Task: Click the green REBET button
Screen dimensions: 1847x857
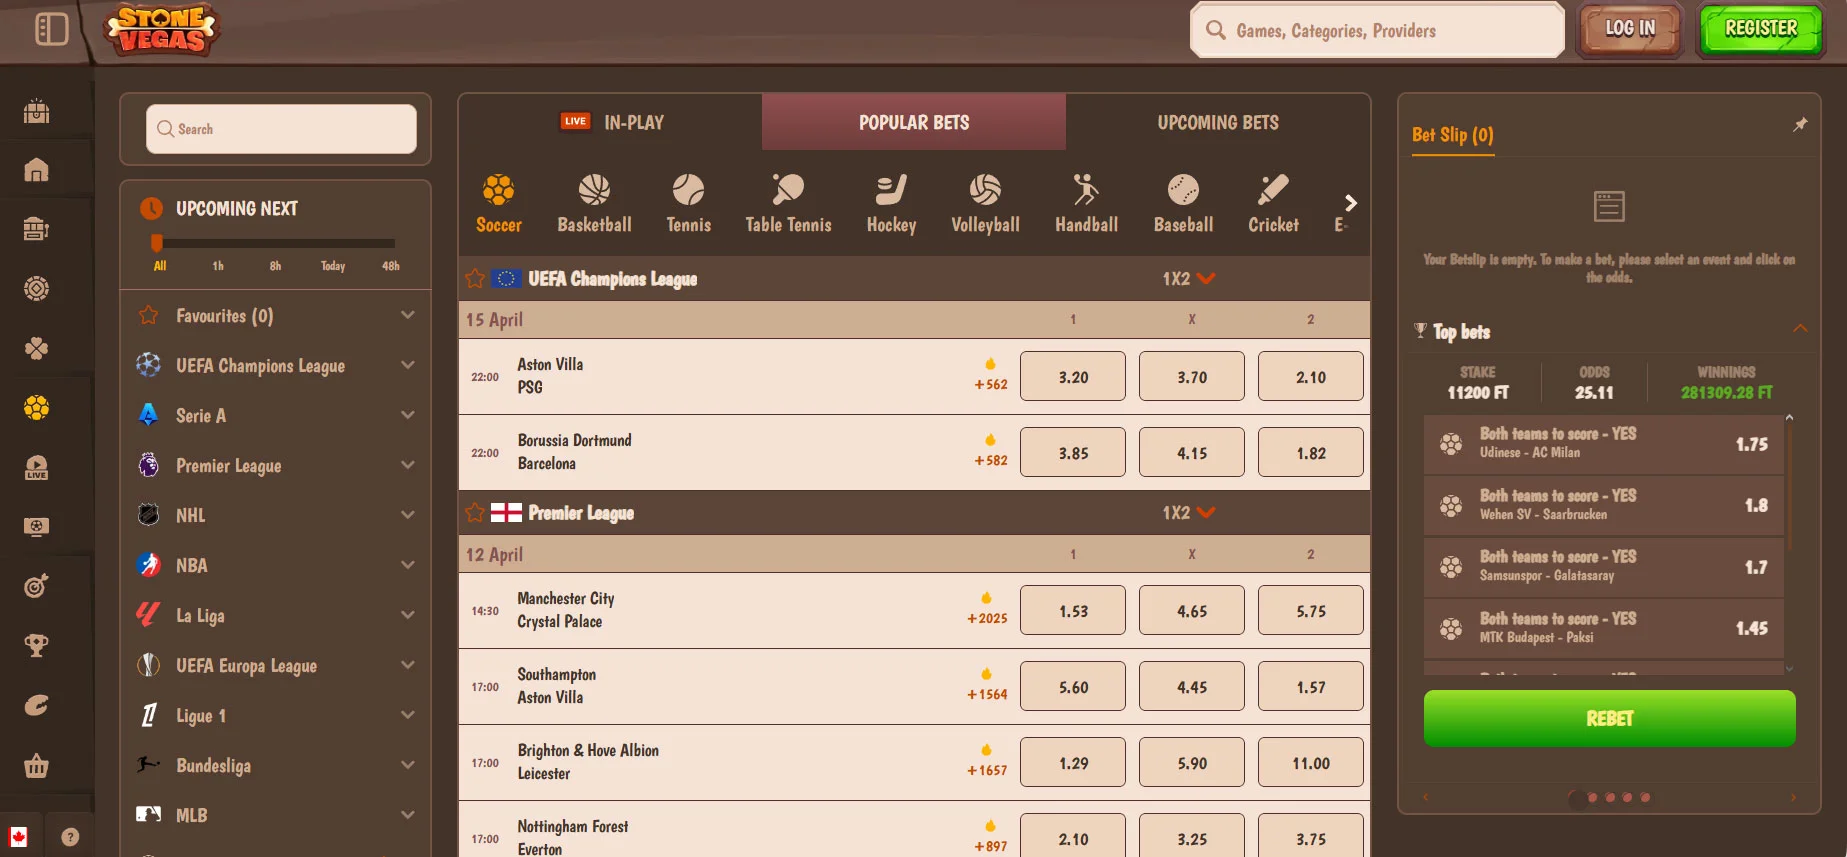Action: coord(1609,718)
